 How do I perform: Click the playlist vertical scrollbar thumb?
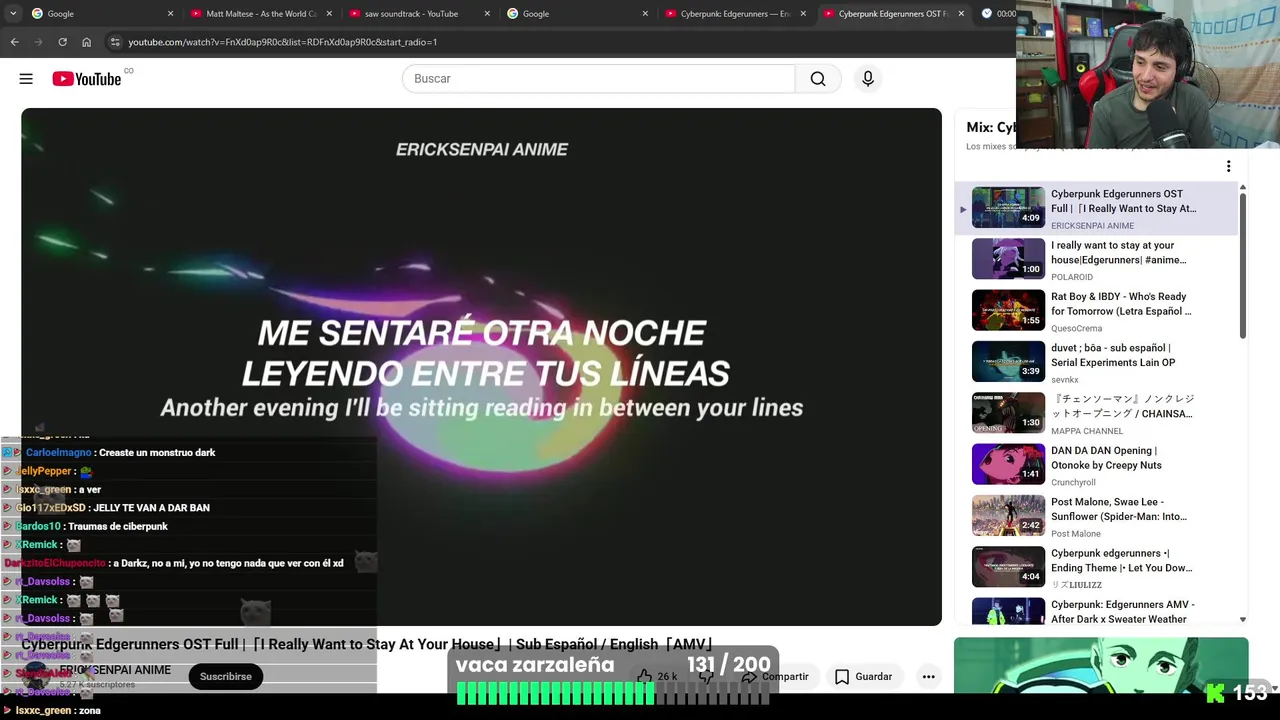(1243, 265)
